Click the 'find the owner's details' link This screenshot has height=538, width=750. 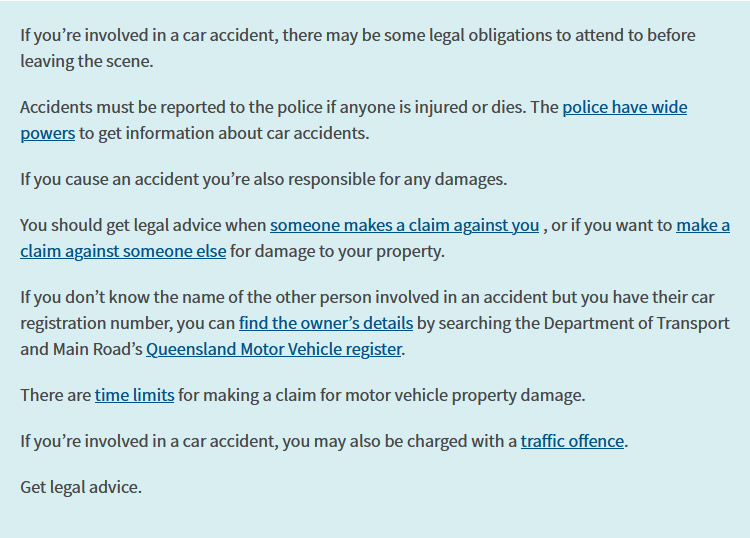pos(326,323)
